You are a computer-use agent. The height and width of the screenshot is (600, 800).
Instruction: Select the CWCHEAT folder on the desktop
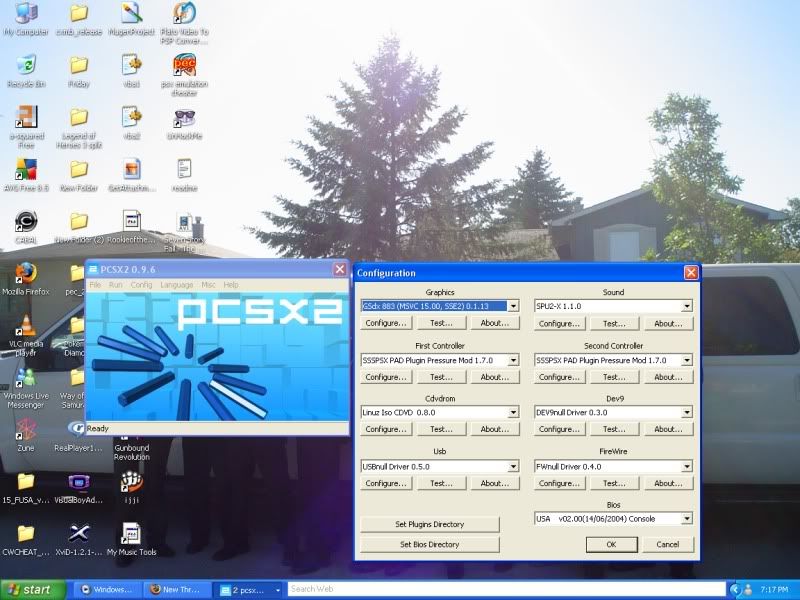26,540
